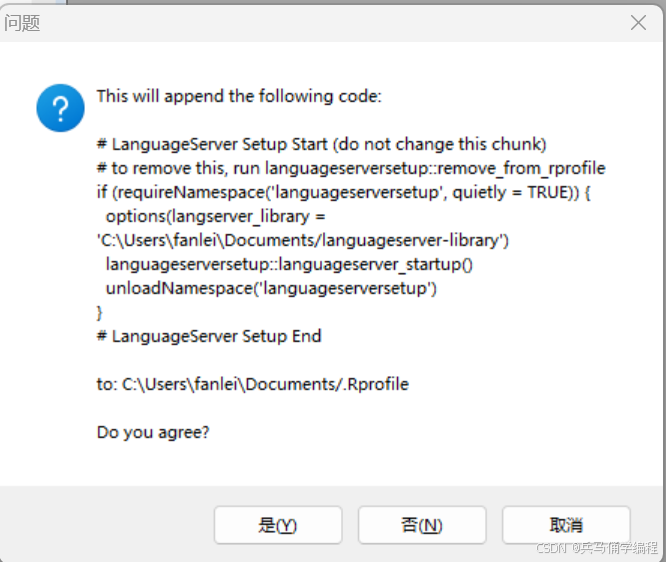This screenshot has width=666, height=562.
Task: Click the unloadNamespace('languageserversetup') line
Action: [x=271, y=288]
